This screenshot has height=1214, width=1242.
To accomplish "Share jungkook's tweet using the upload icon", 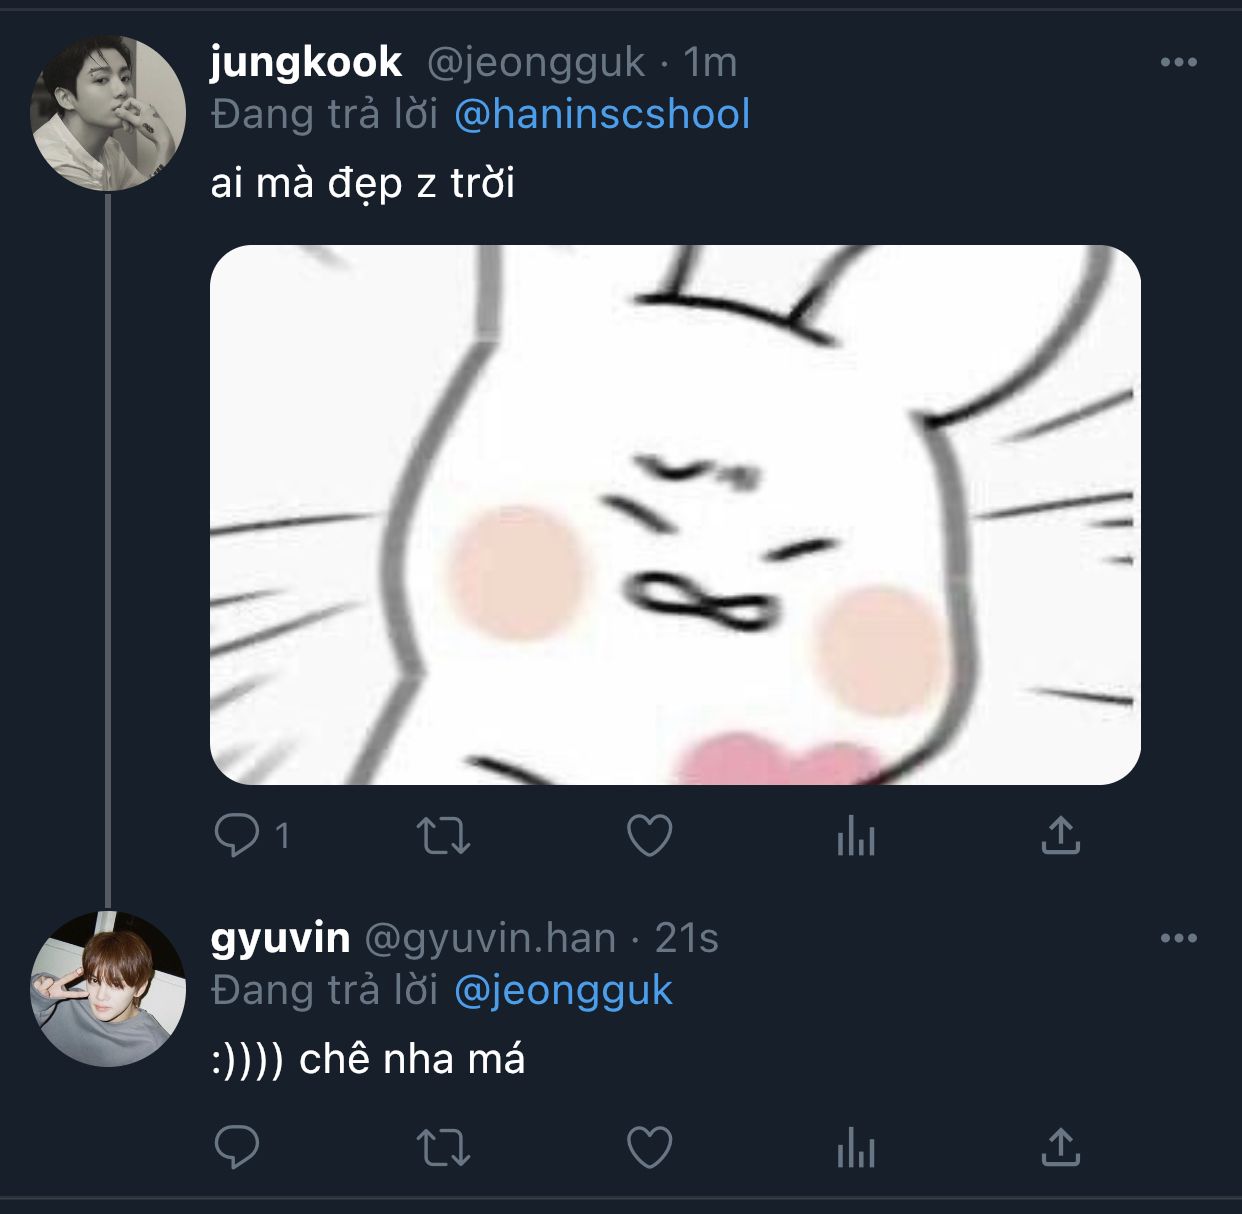I will (x=1061, y=835).
